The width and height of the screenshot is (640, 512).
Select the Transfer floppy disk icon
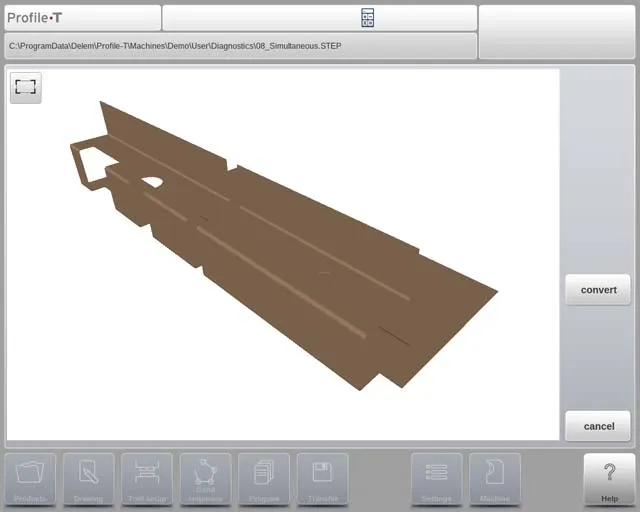(322, 479)
